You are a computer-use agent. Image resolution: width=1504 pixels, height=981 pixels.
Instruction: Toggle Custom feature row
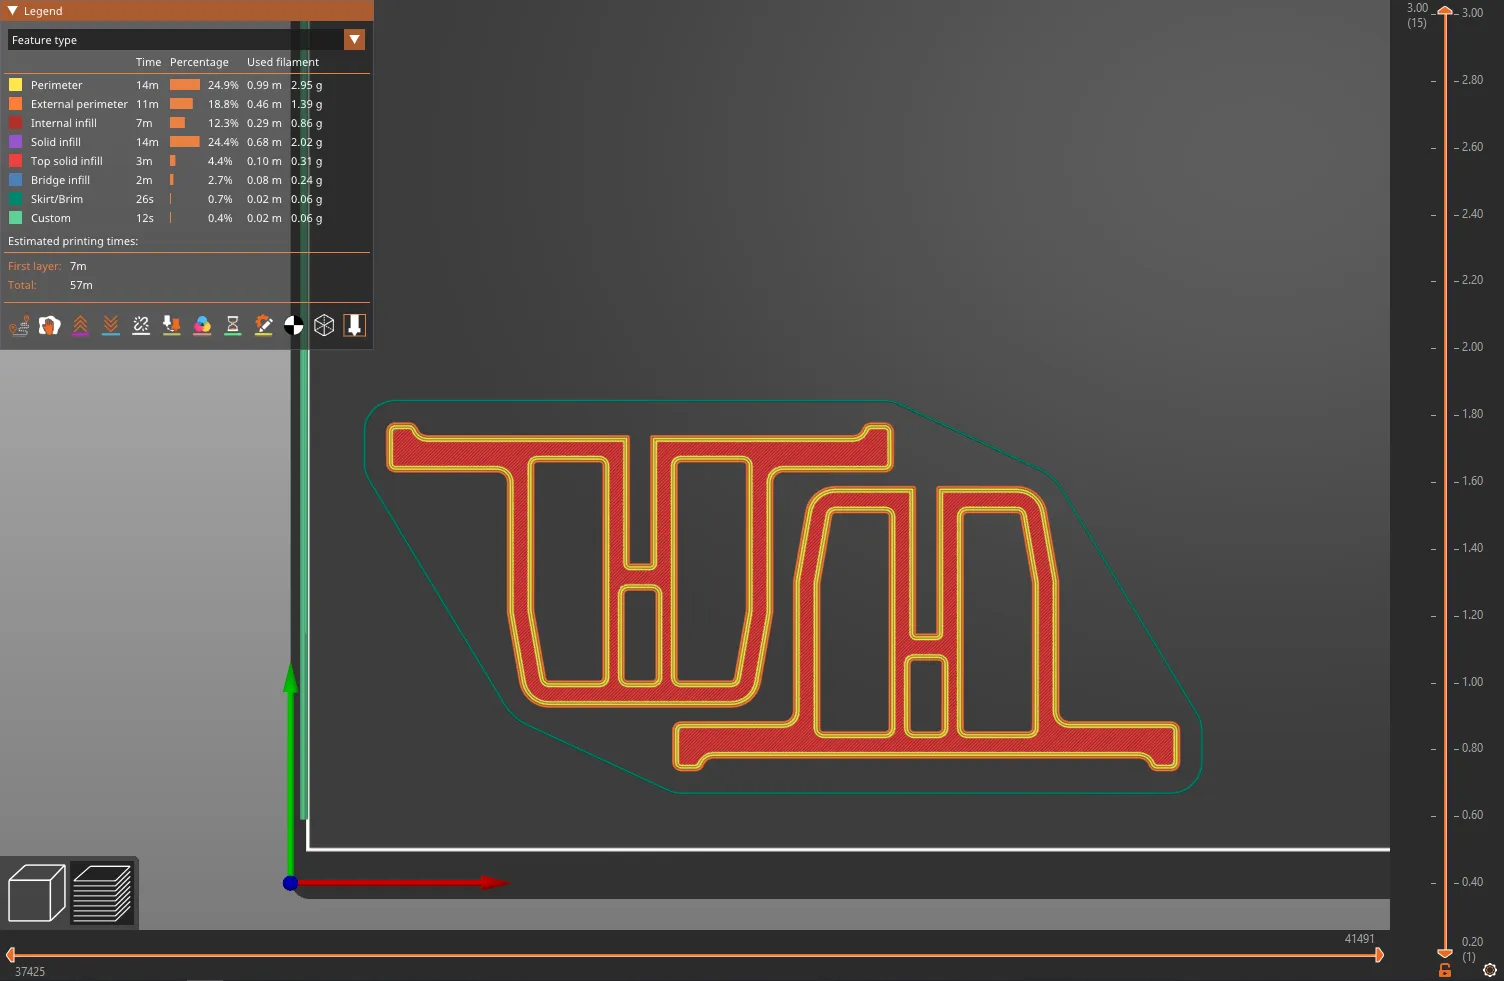(x=186, y=218)
